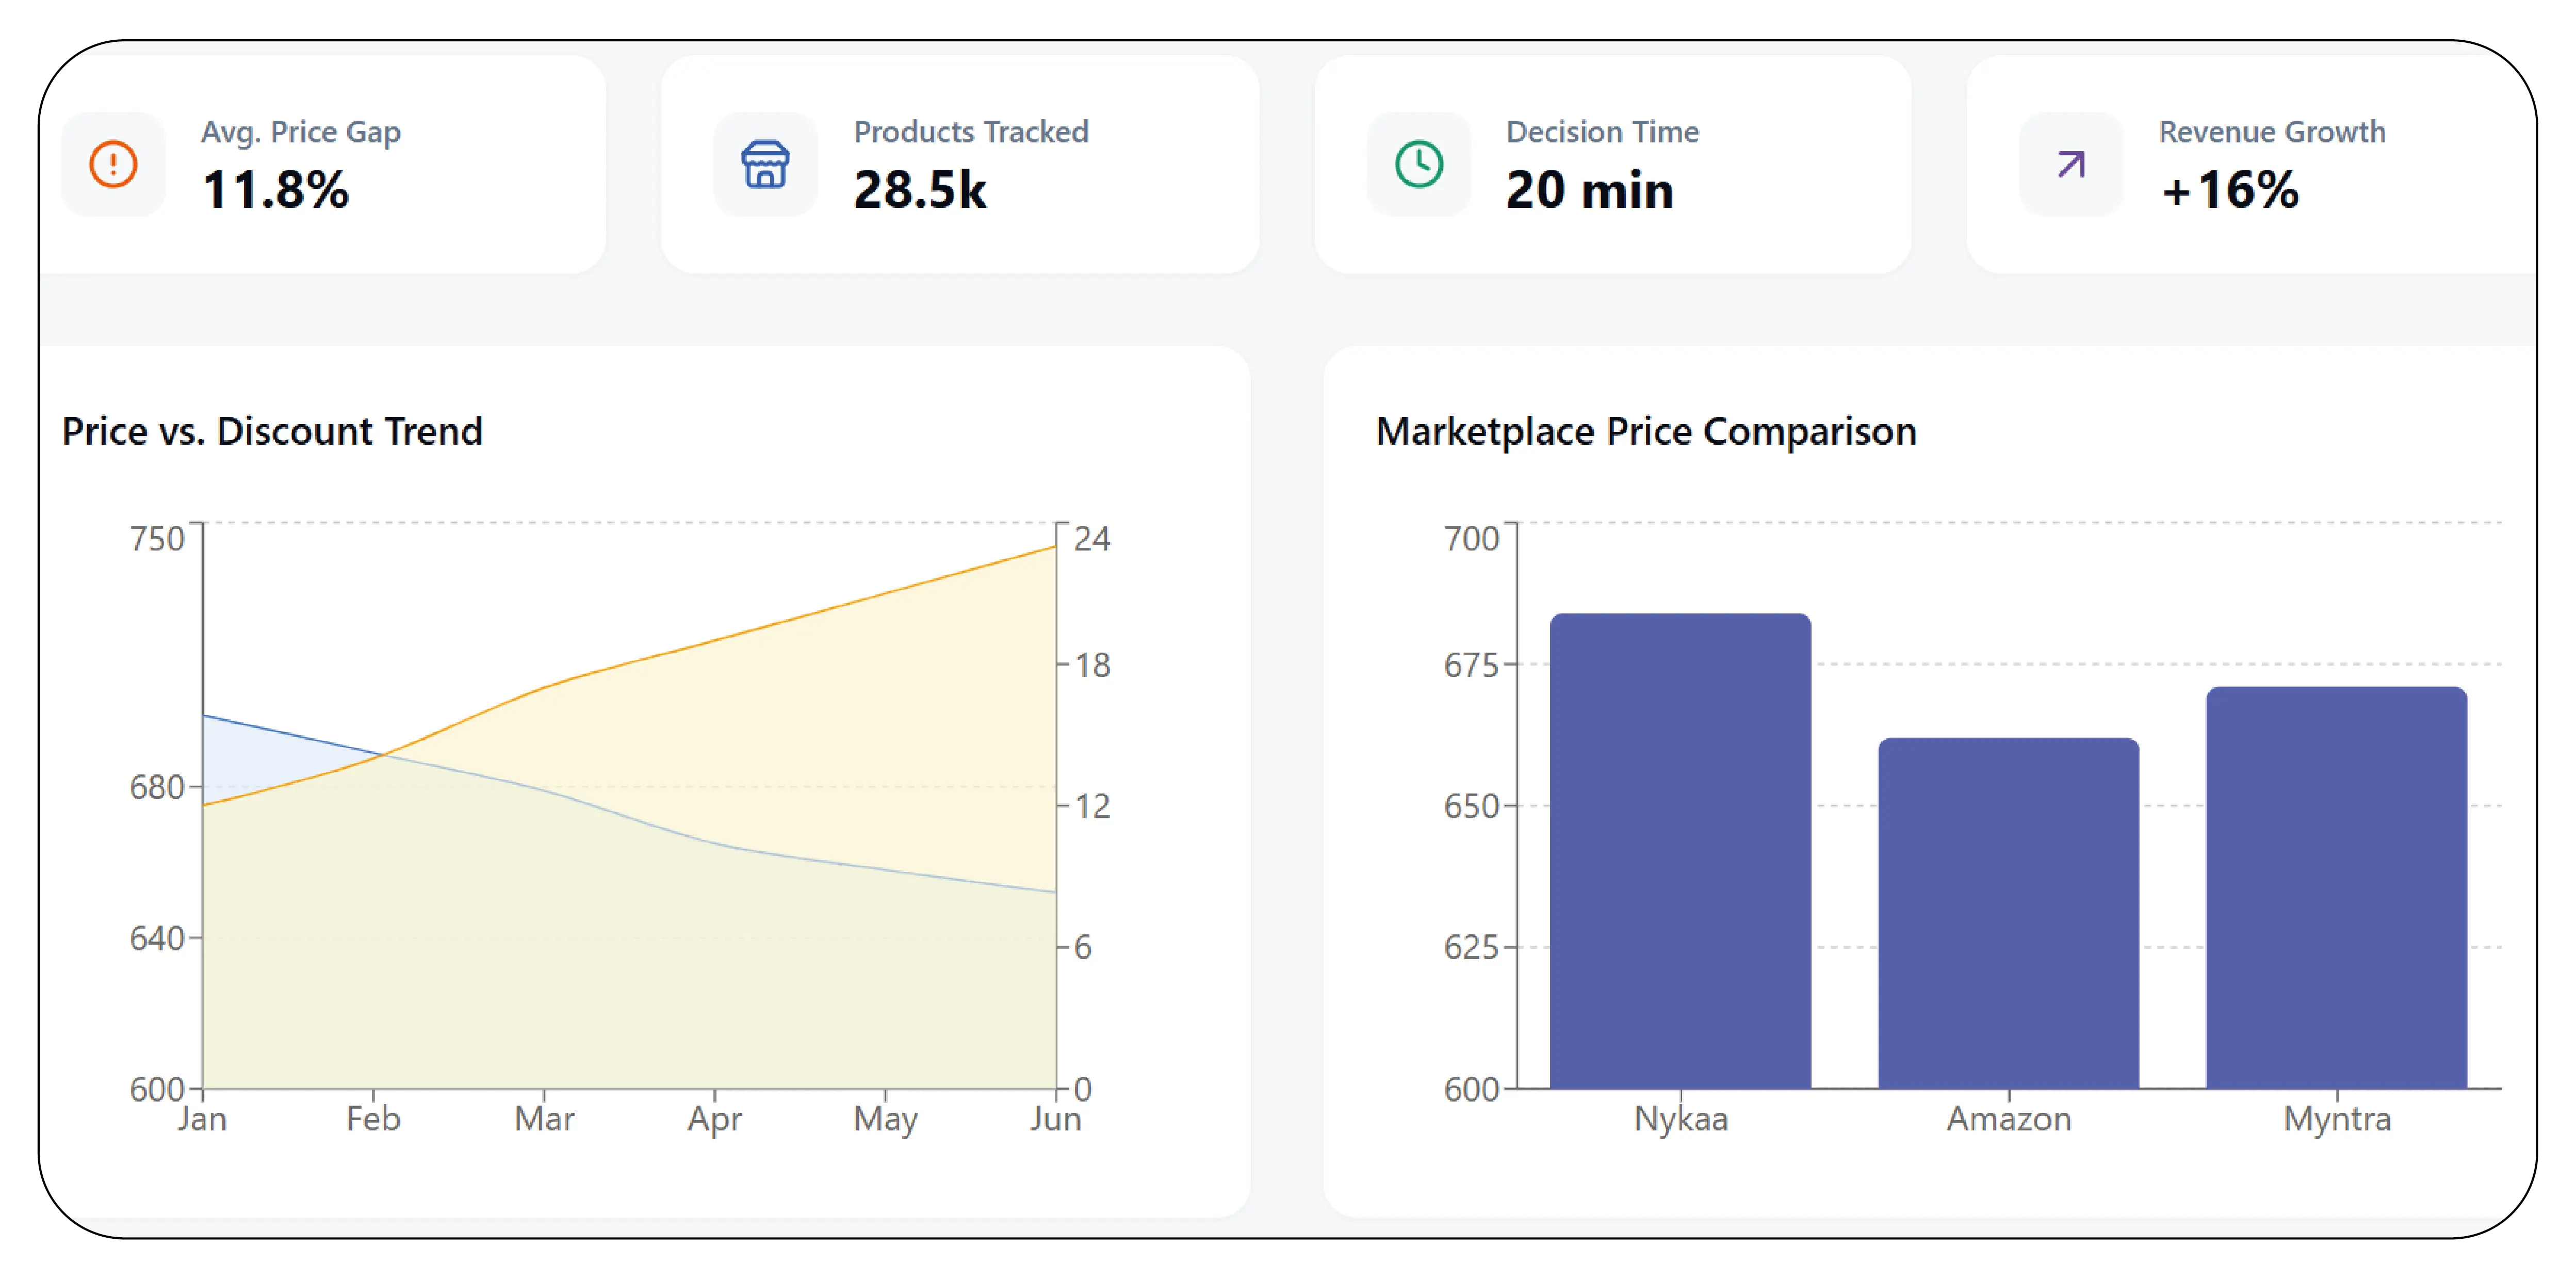Click the 6 tick on the discount axis
The height and width of the screenshot is (1279, 2576).
[1082, 947]
